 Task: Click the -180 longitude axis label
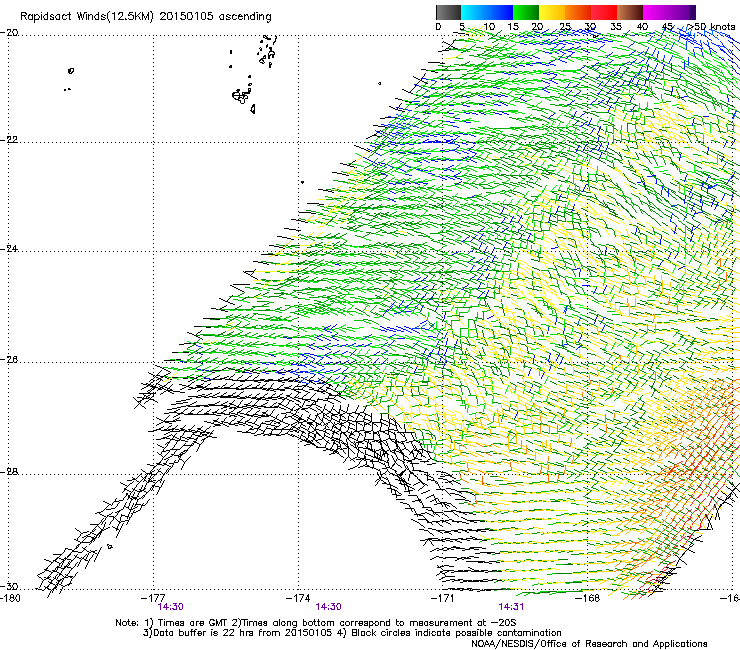click(10, 598)
